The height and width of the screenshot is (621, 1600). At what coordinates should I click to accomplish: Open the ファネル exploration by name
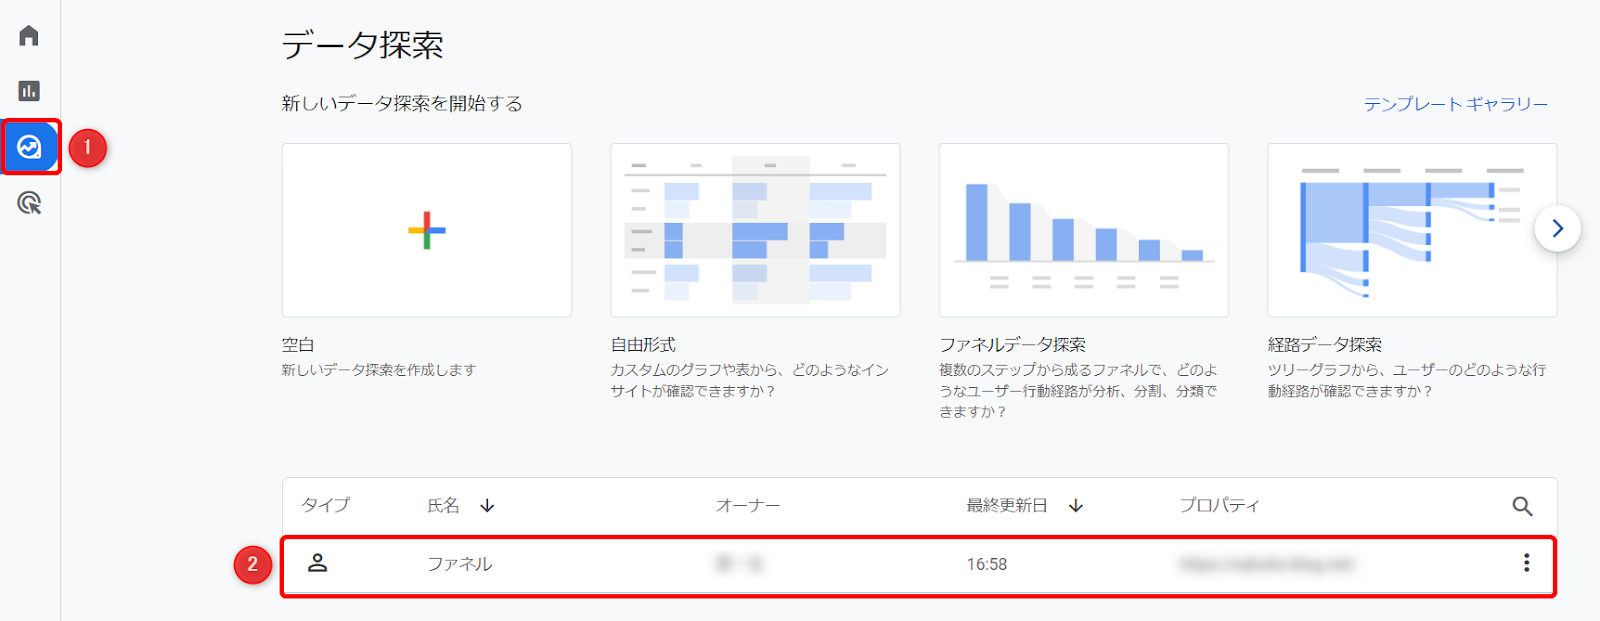(460, 564)
